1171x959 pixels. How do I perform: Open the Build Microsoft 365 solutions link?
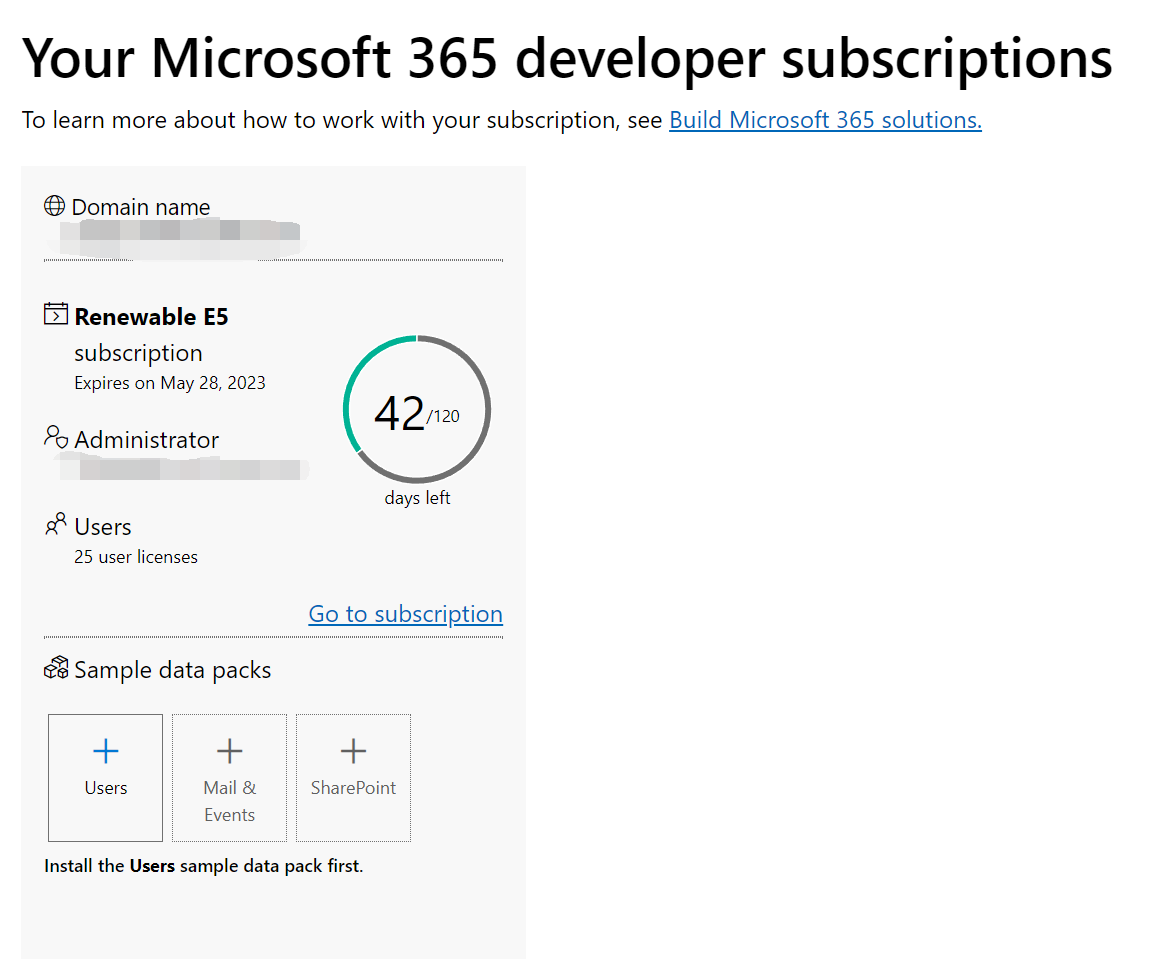coord(825,120)
